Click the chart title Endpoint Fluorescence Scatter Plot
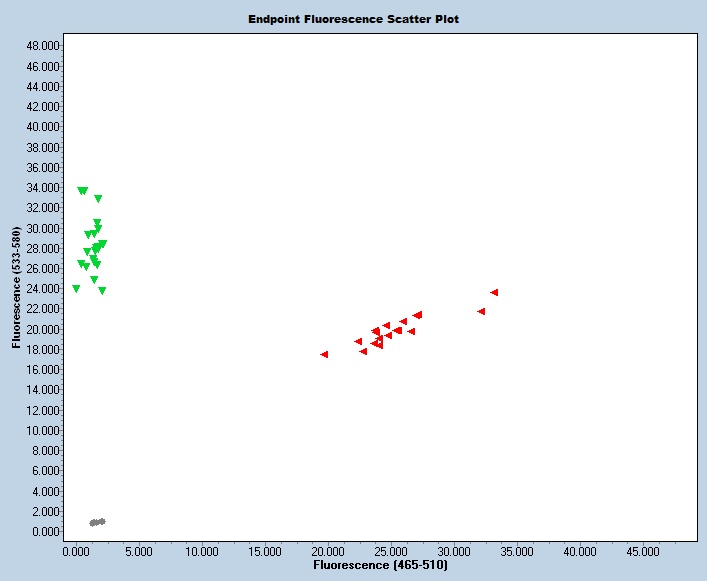This screenshot has width=707, height=581. [x=354, y=19]
